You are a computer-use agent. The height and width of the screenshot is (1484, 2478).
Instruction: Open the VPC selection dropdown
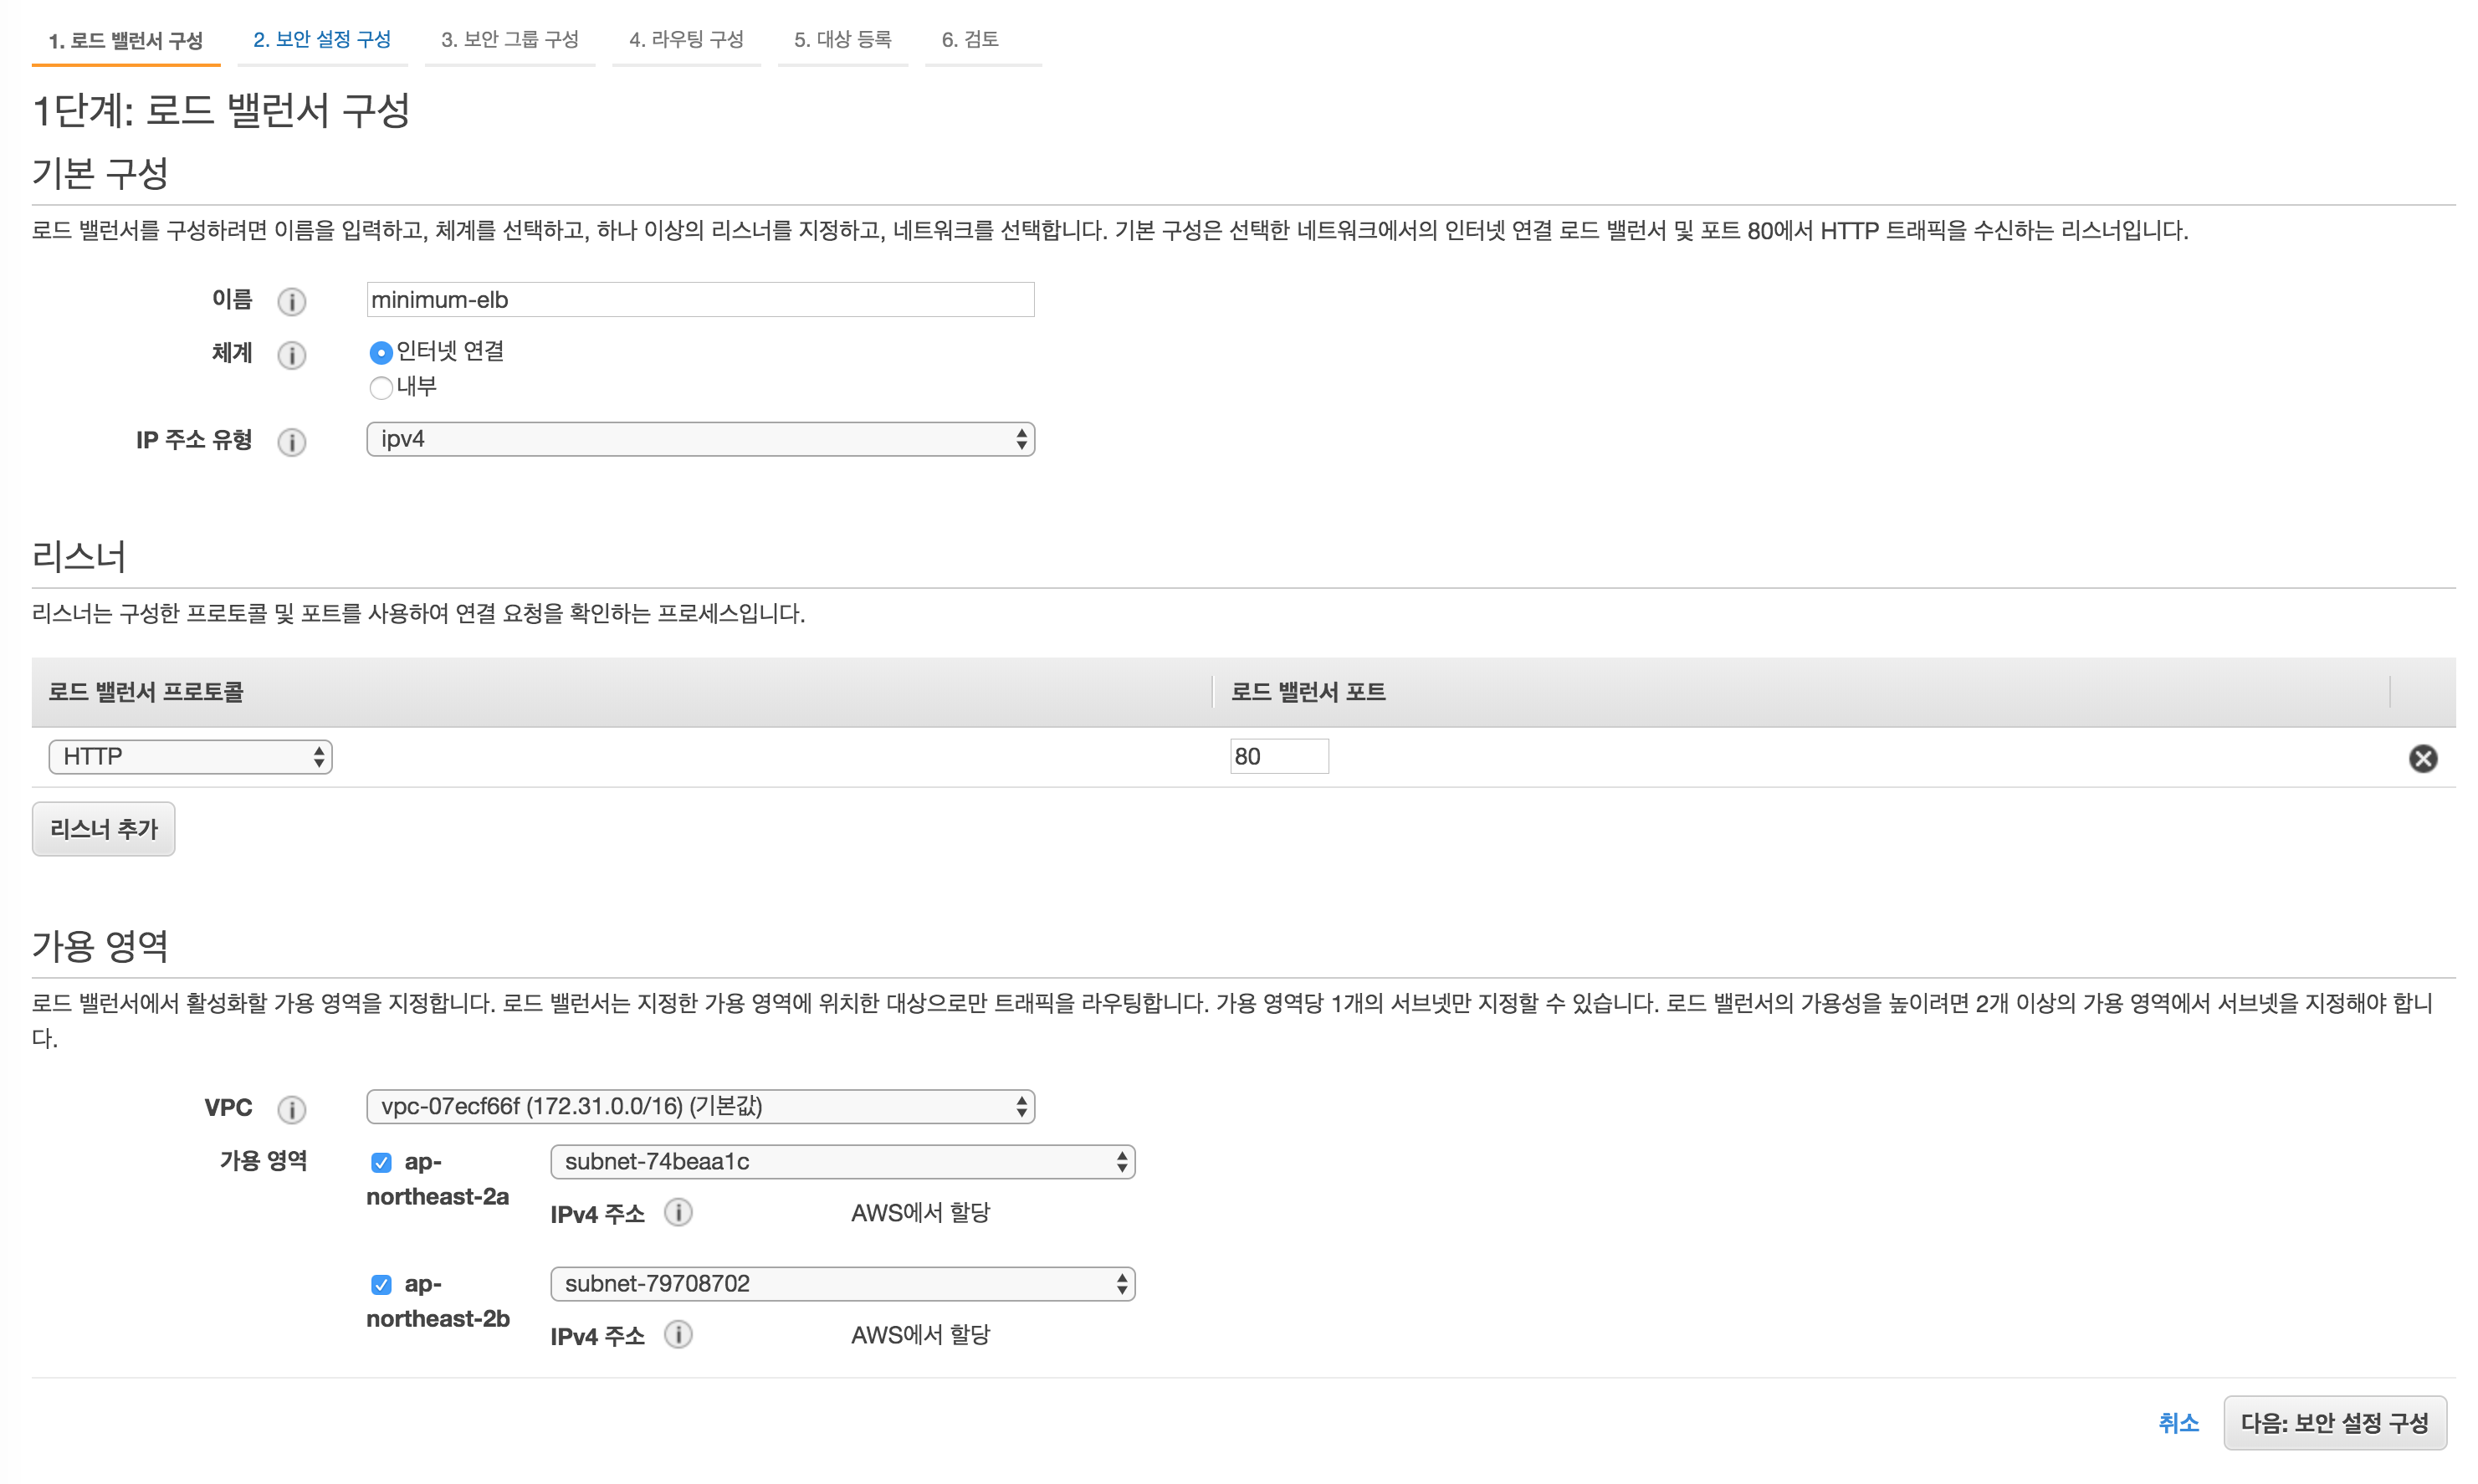(x=700, y=1106)
